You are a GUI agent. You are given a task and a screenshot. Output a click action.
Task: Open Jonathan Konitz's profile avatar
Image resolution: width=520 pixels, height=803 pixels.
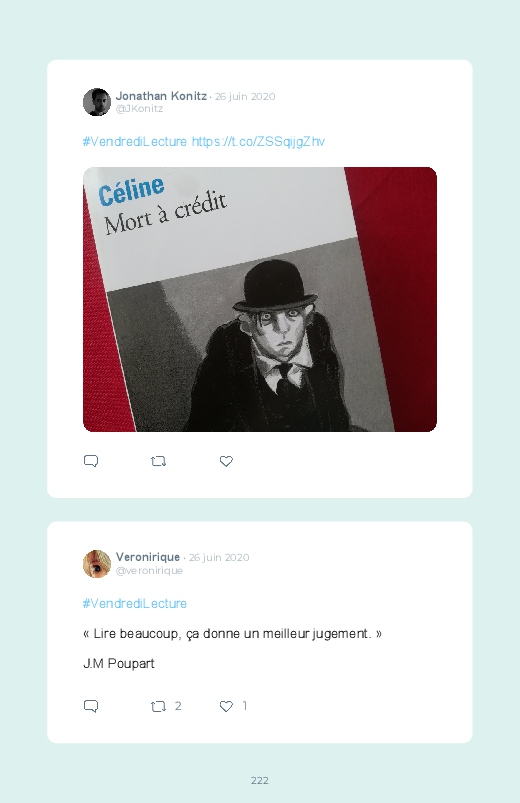(x=97, y=102)
